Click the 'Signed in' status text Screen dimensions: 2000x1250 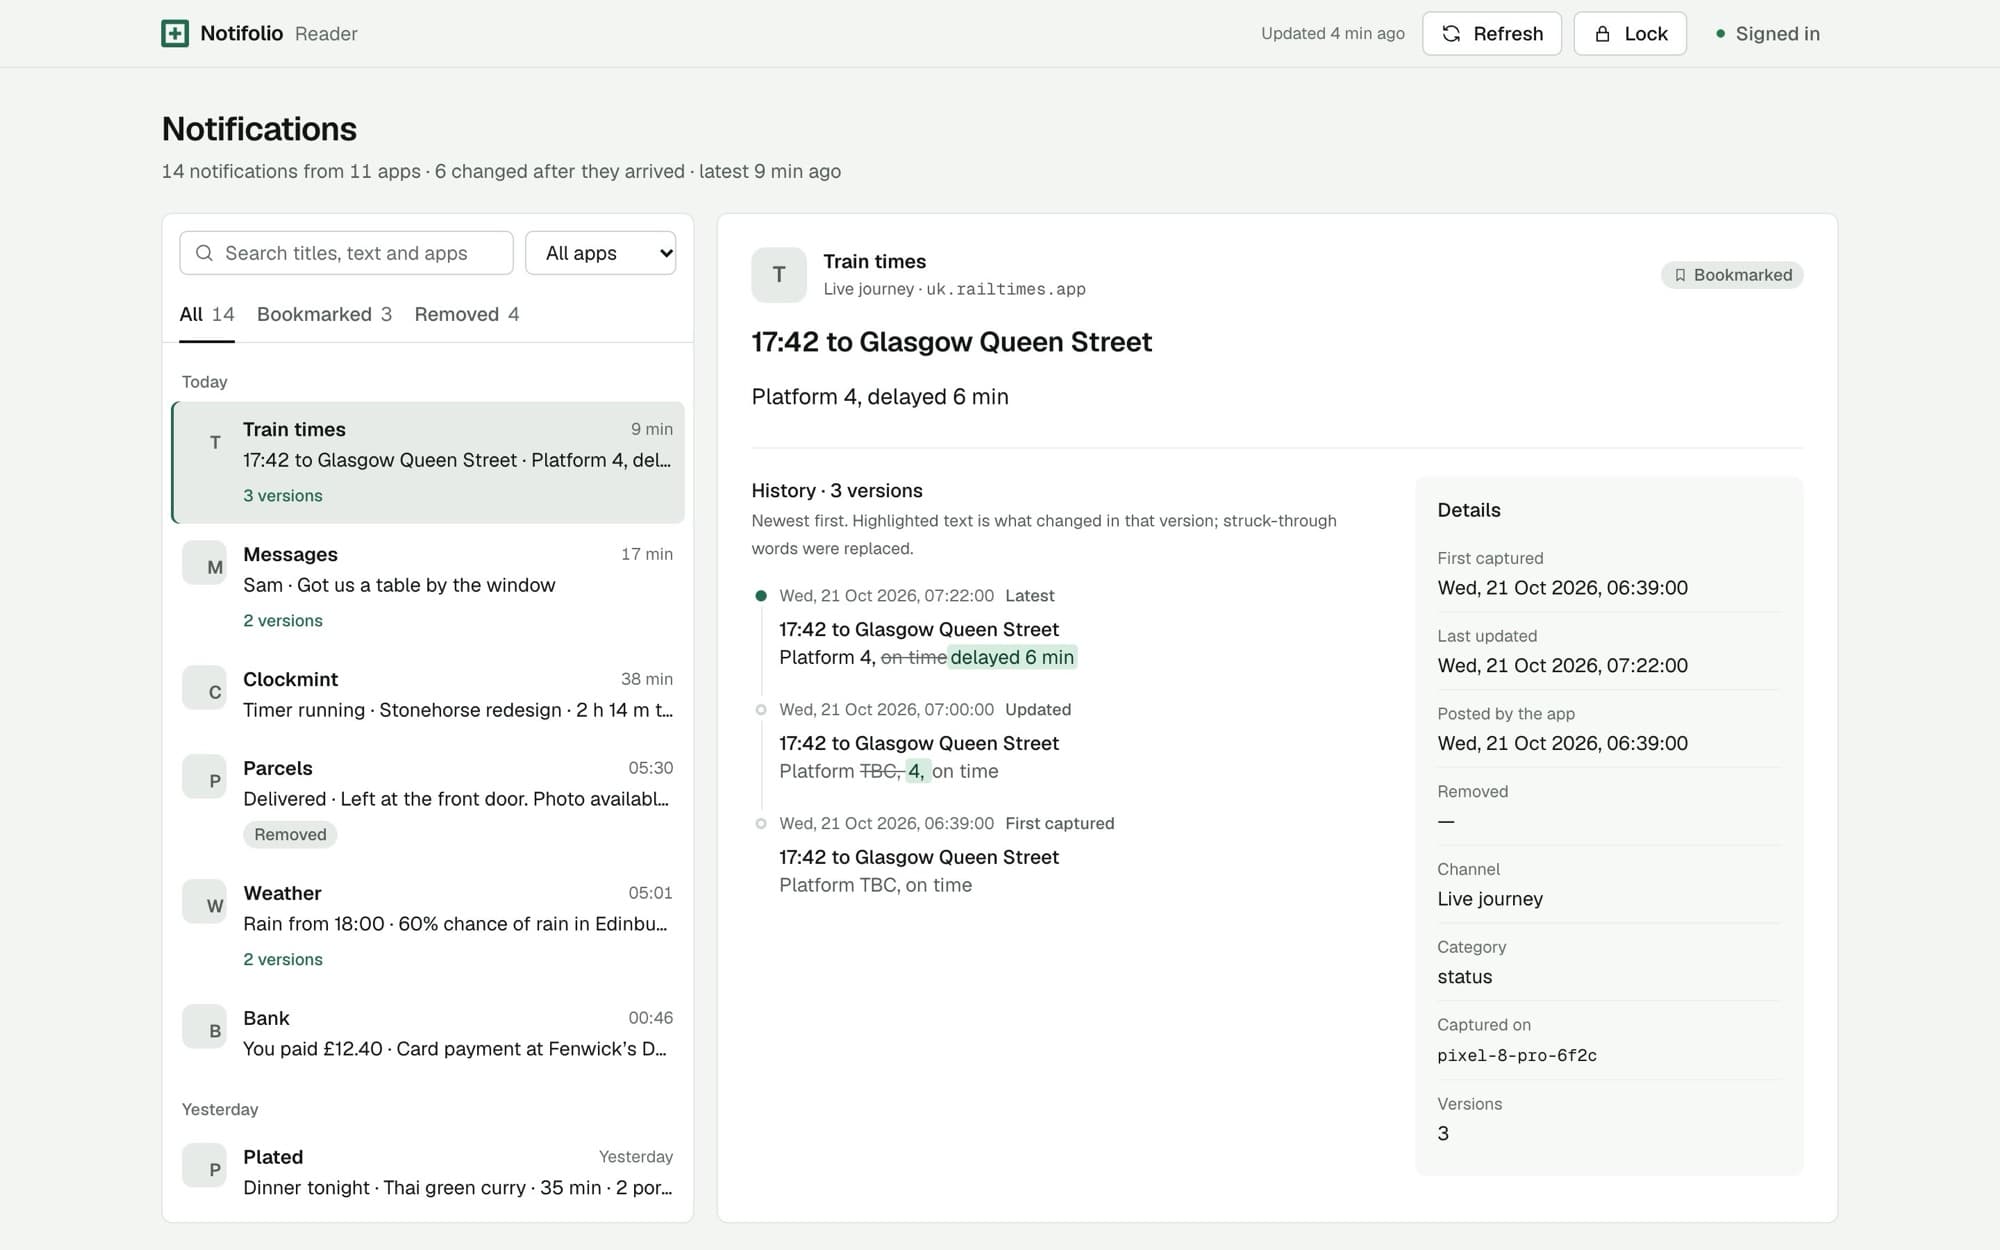coord(1777,34)
